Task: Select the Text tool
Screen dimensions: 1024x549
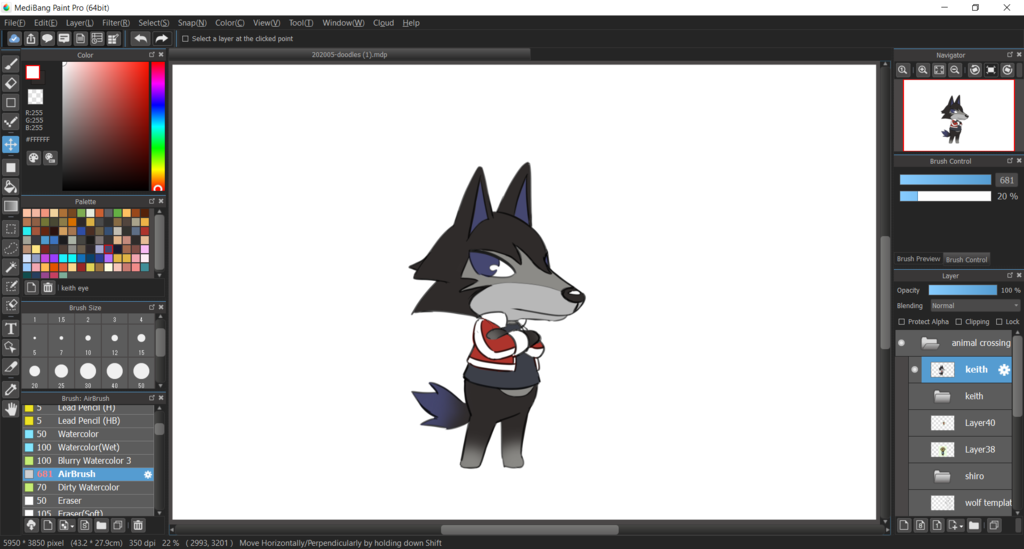Action: [x=11, y=328]
